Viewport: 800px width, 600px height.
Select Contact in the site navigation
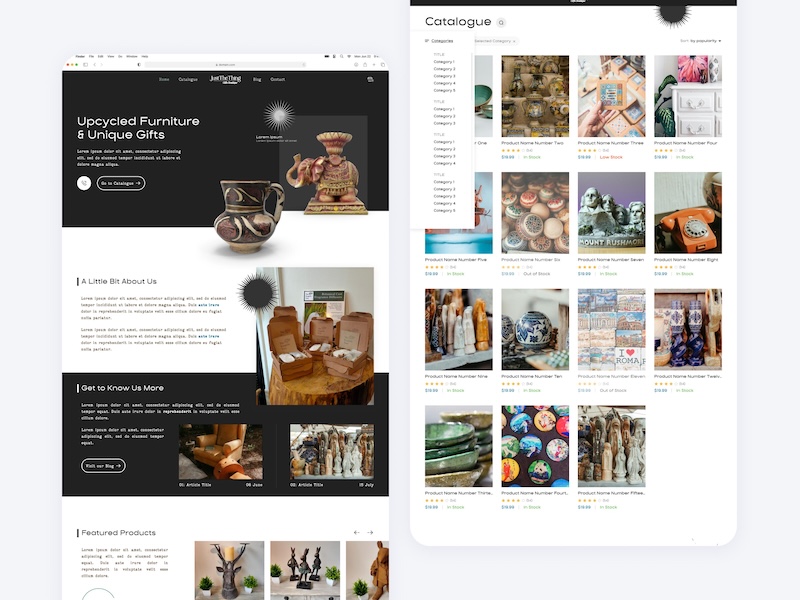pos(279,78)
